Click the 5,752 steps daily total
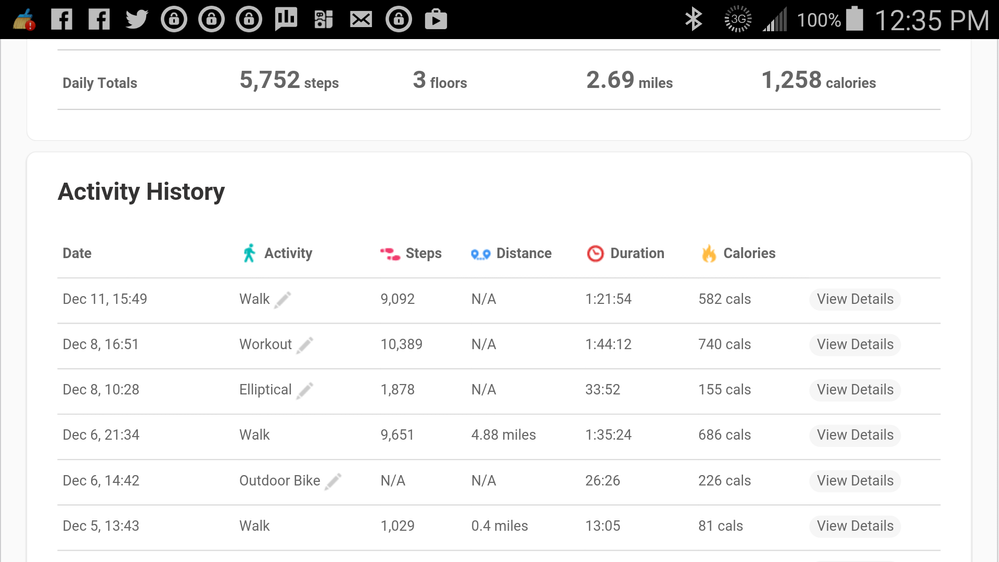 click(x=289, y=80)
